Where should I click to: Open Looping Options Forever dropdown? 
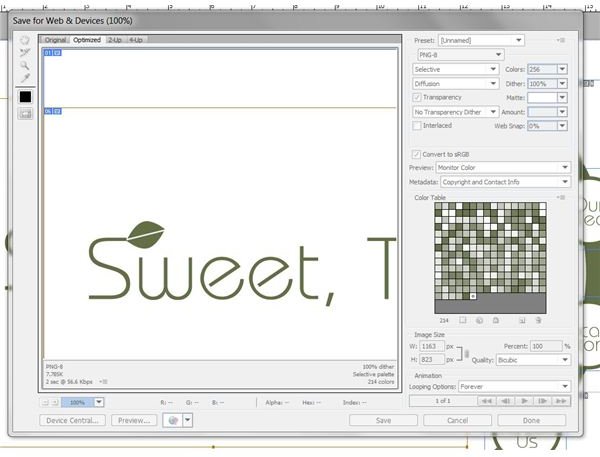(x=515, y=387)
